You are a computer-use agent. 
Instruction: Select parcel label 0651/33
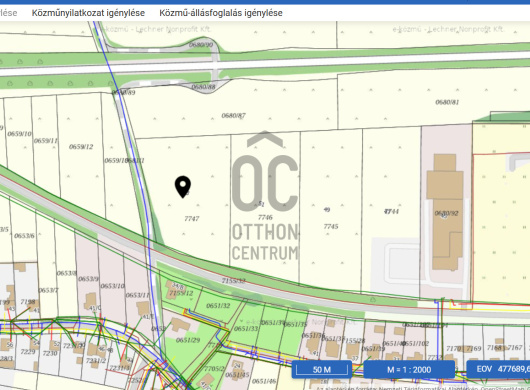click(x=246, y=328)
